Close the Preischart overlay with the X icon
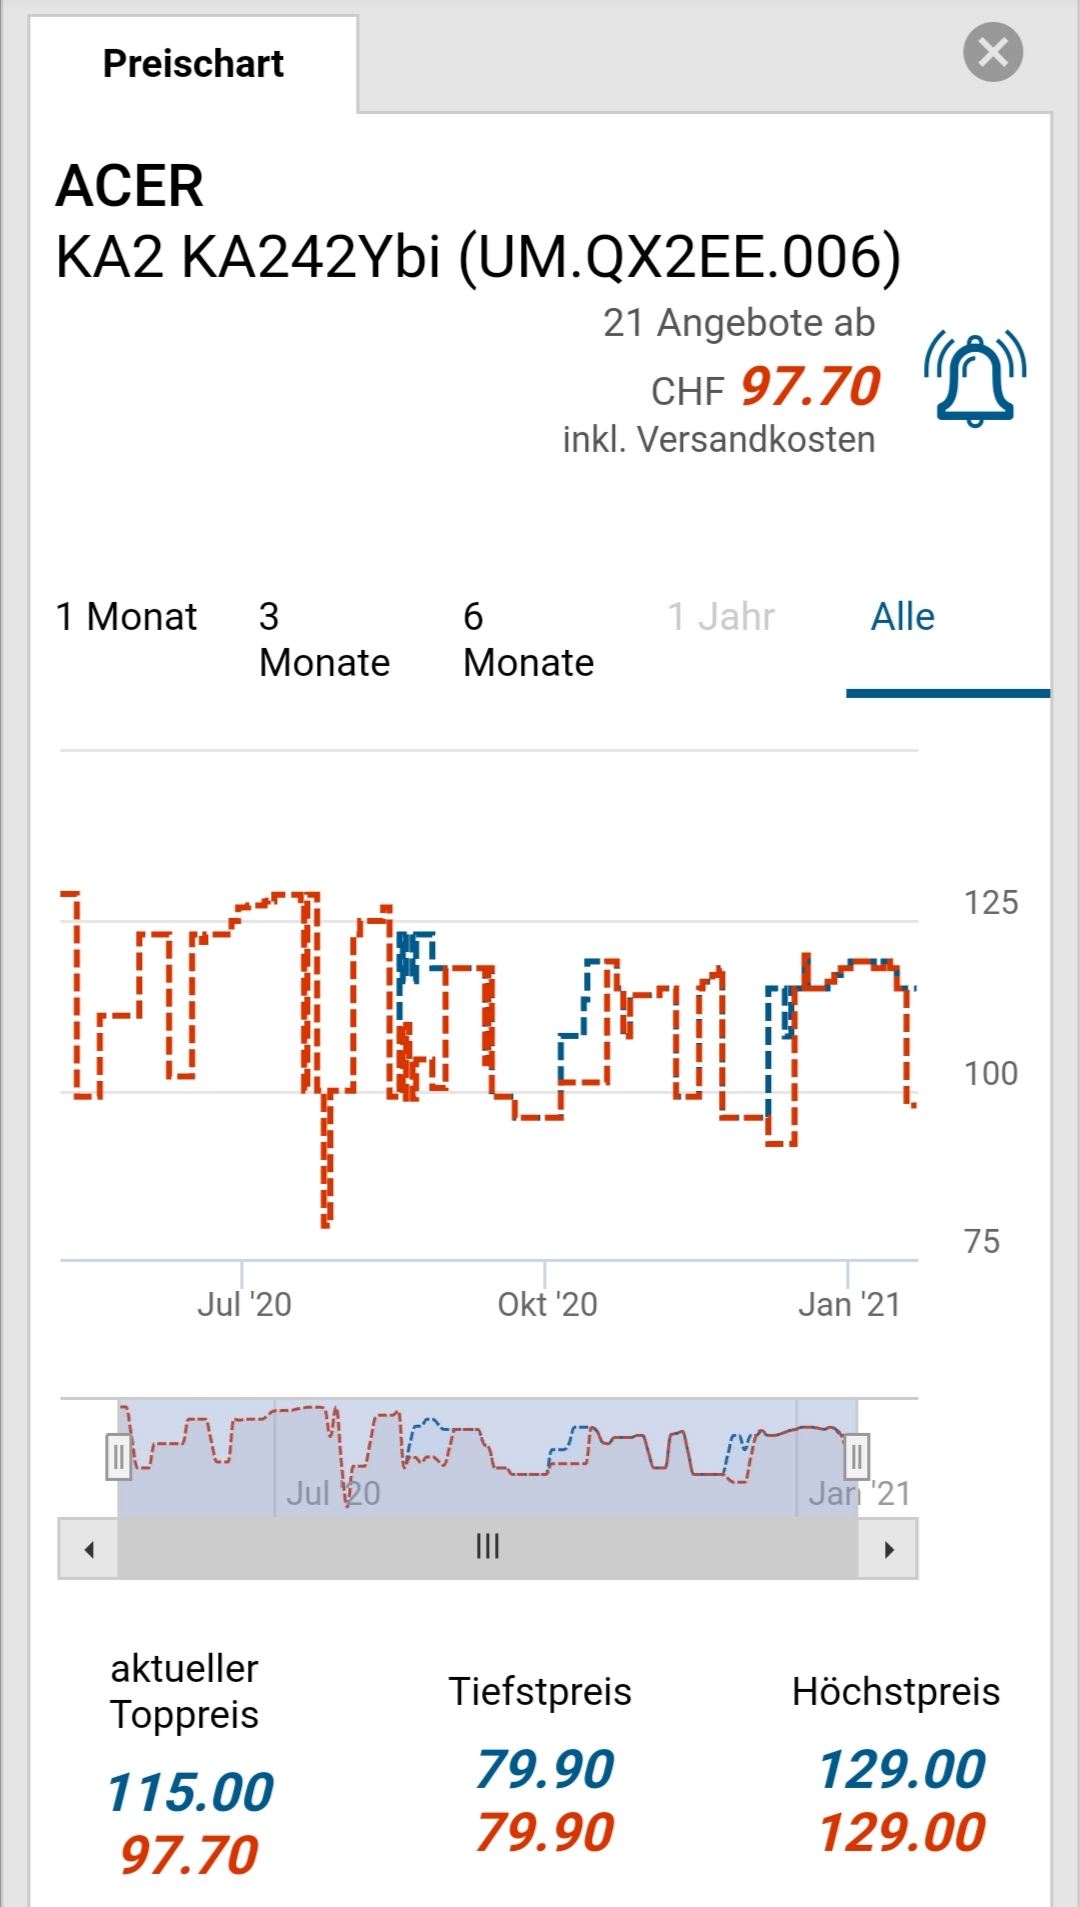 tap(992, 52)
